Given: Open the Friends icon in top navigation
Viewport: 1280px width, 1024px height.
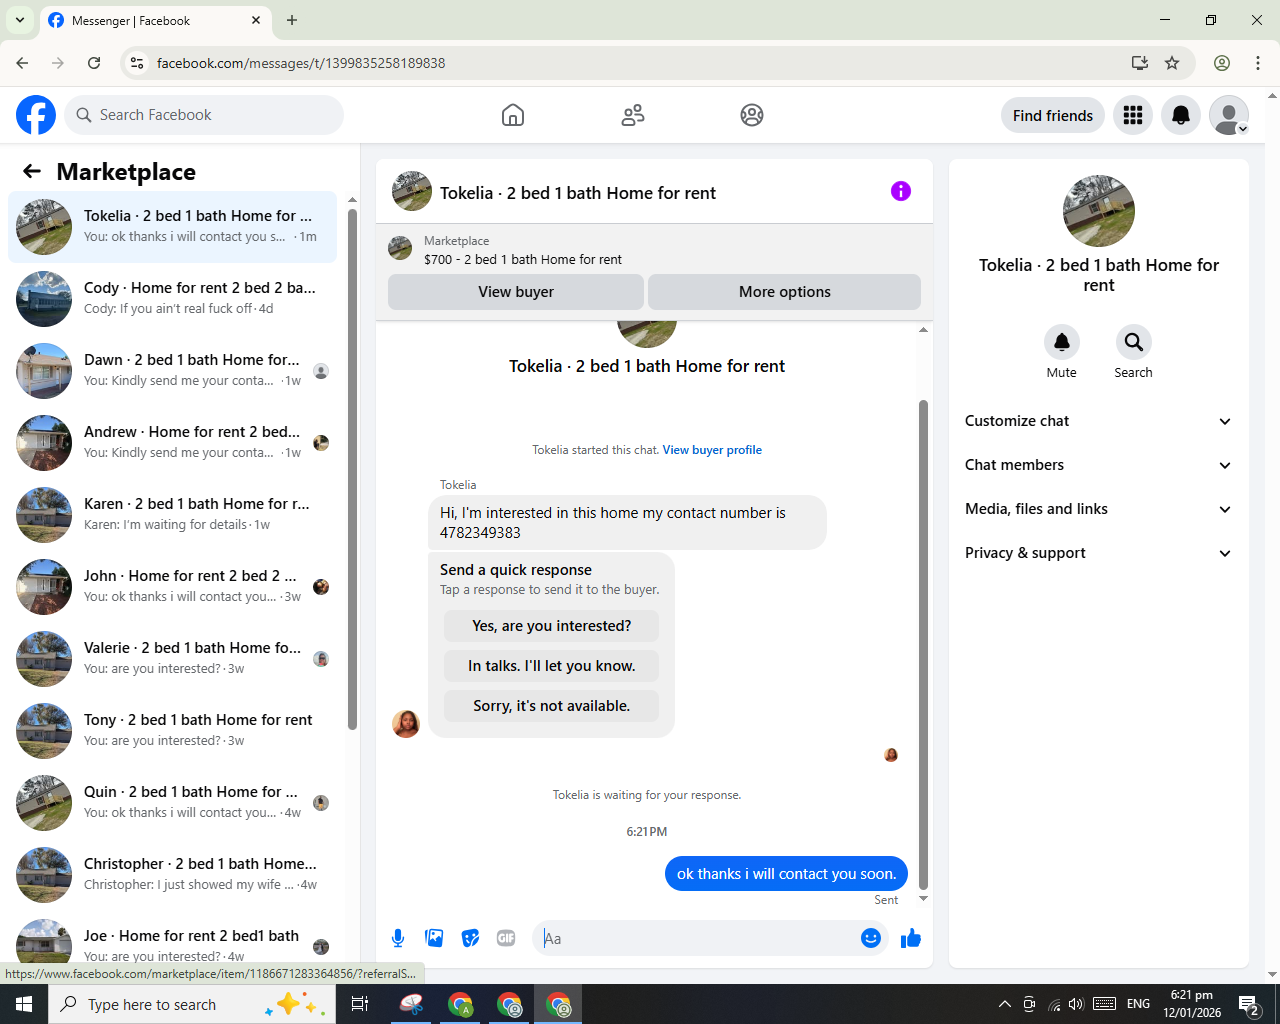Looking at the screenshot, I should click(633, 115).
